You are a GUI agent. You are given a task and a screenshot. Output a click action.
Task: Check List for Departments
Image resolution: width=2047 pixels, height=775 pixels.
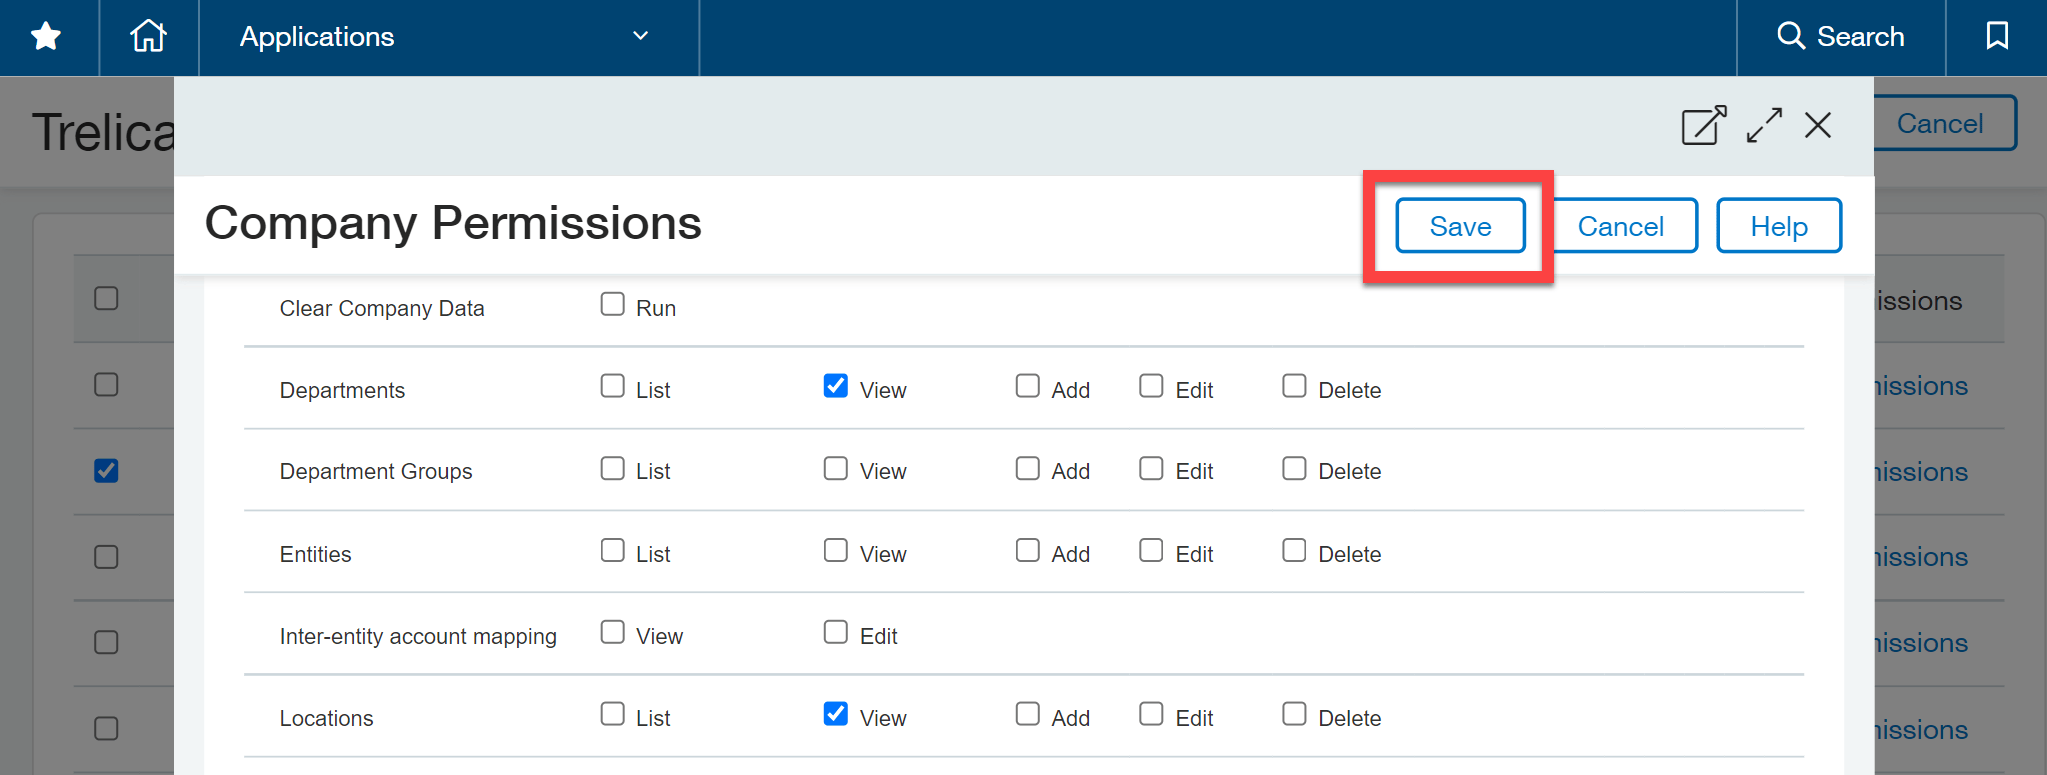(x=612, y=386)
